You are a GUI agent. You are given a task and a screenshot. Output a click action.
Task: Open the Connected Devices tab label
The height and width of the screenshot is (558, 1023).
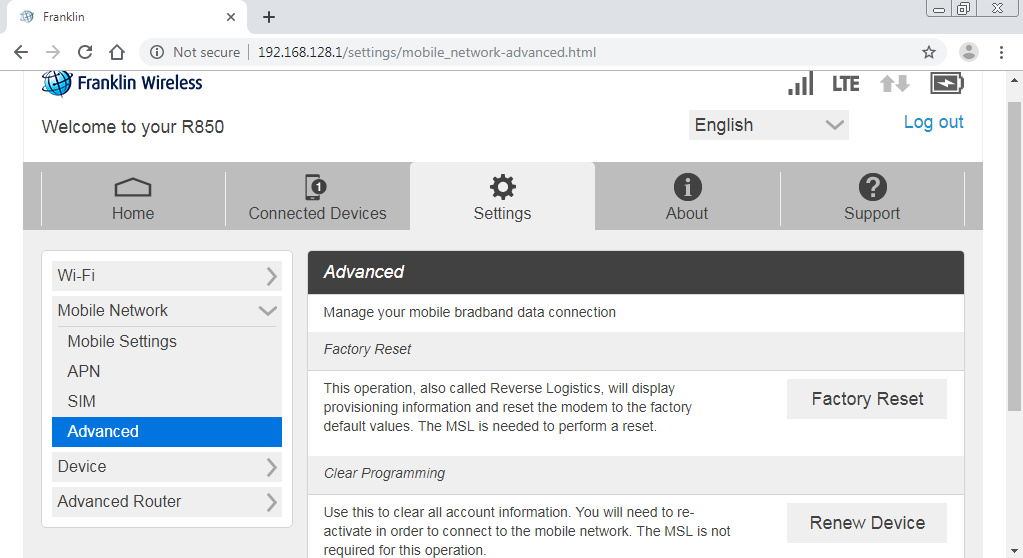tap(317, 213)
